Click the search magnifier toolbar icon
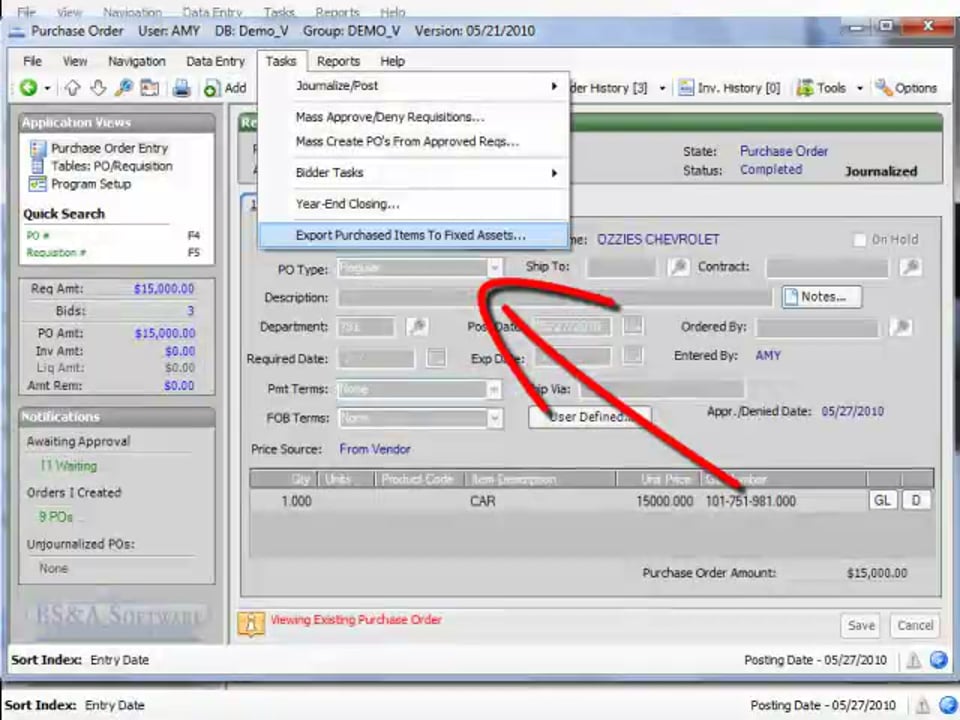Image resolution: width=960 pixels, height=720 pixels. pyautogui.click(x=124, y=88)
